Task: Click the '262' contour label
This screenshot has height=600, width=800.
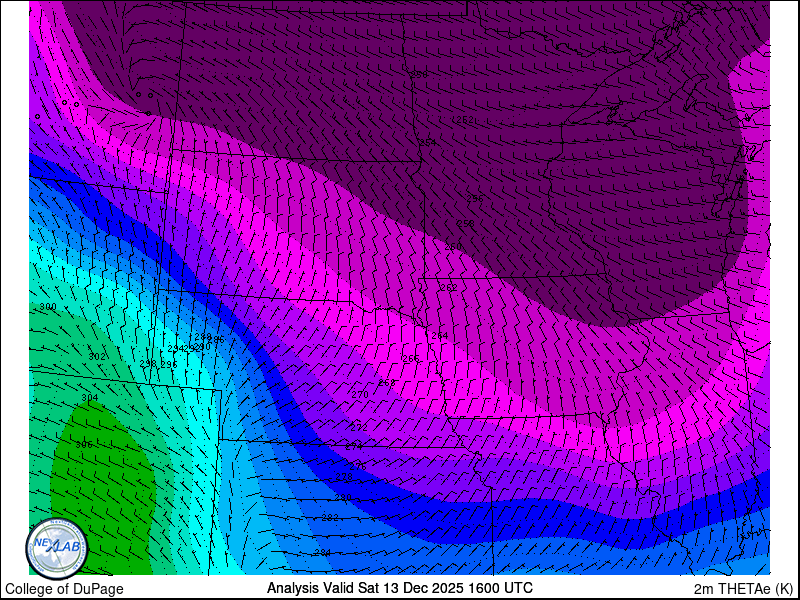Action: click(448, 288)
